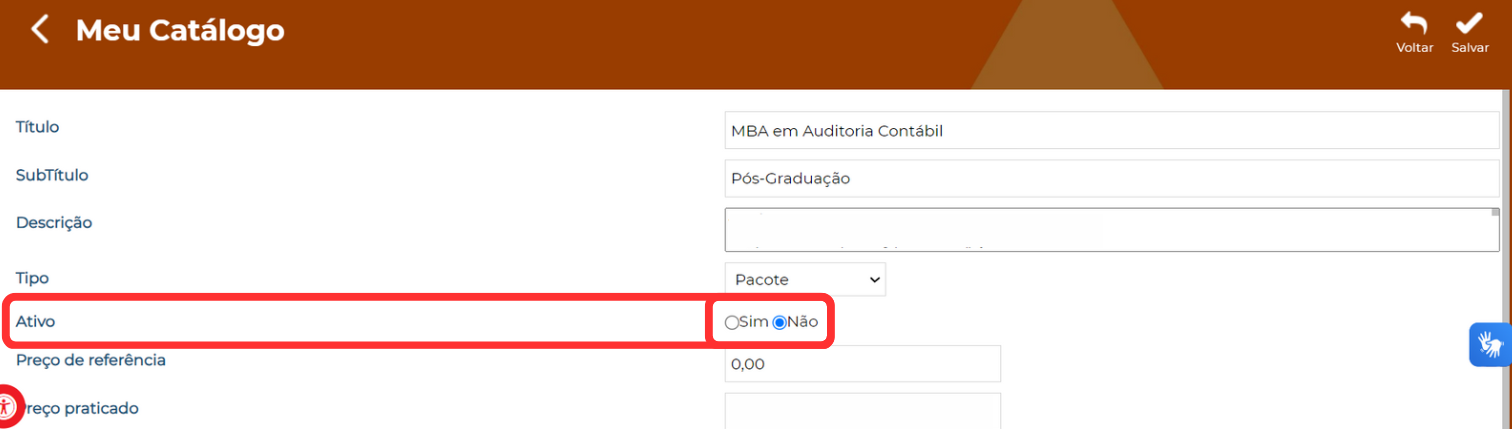Open the sign language hand widget
The image size is (1512, 429).
1490,345
